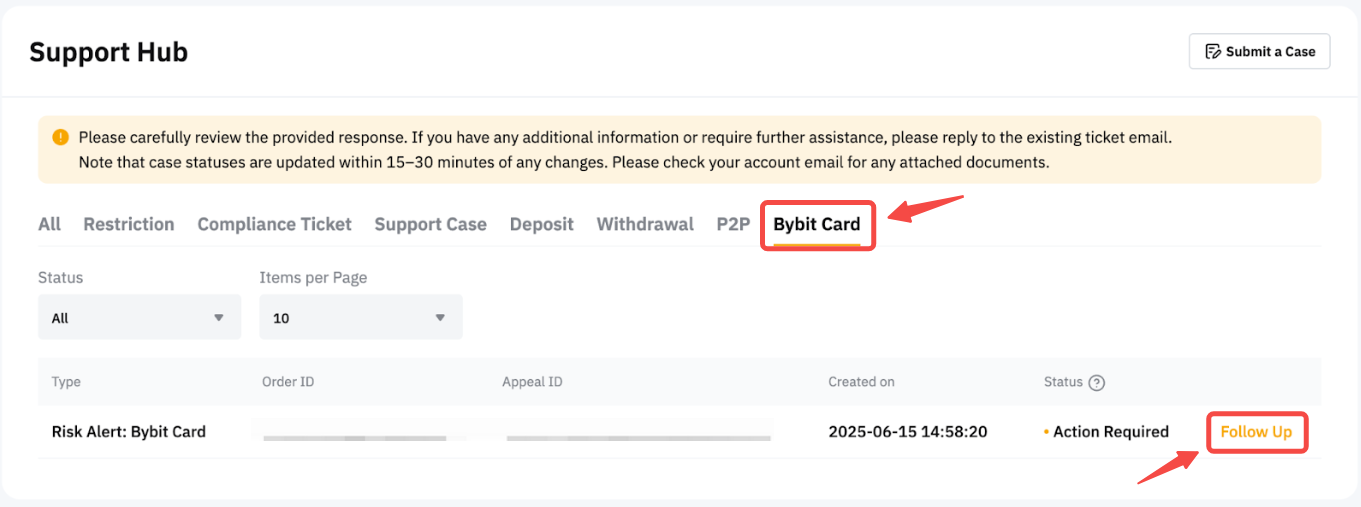This screenshot has height=507, width=1361.
Task: Select the Support Case tab
Action: click(430, 224)
